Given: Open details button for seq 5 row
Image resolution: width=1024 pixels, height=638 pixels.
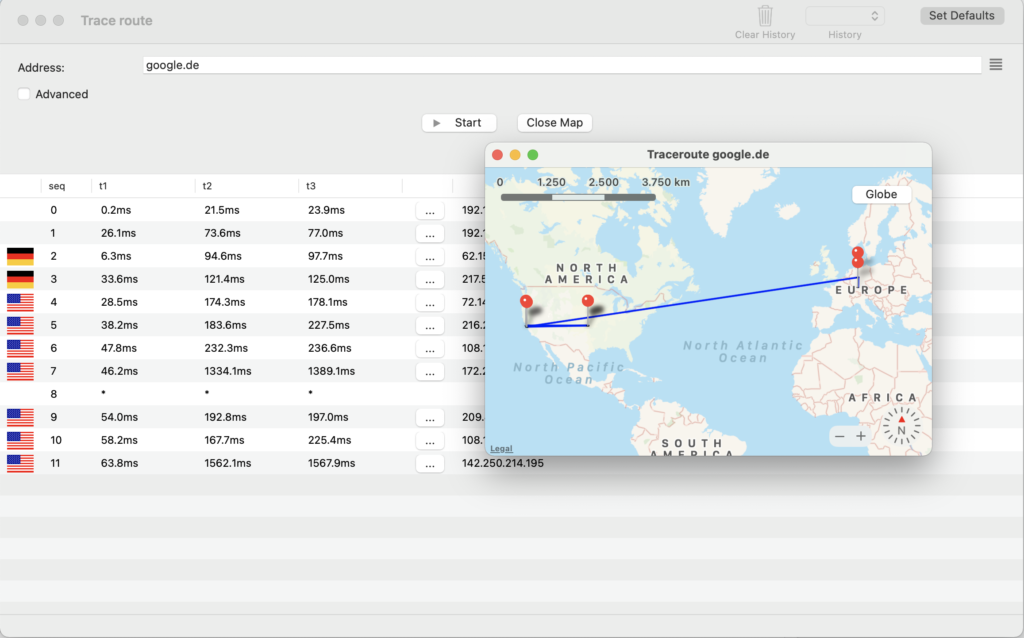Looking at the screenshot, I should coord(430,325).
